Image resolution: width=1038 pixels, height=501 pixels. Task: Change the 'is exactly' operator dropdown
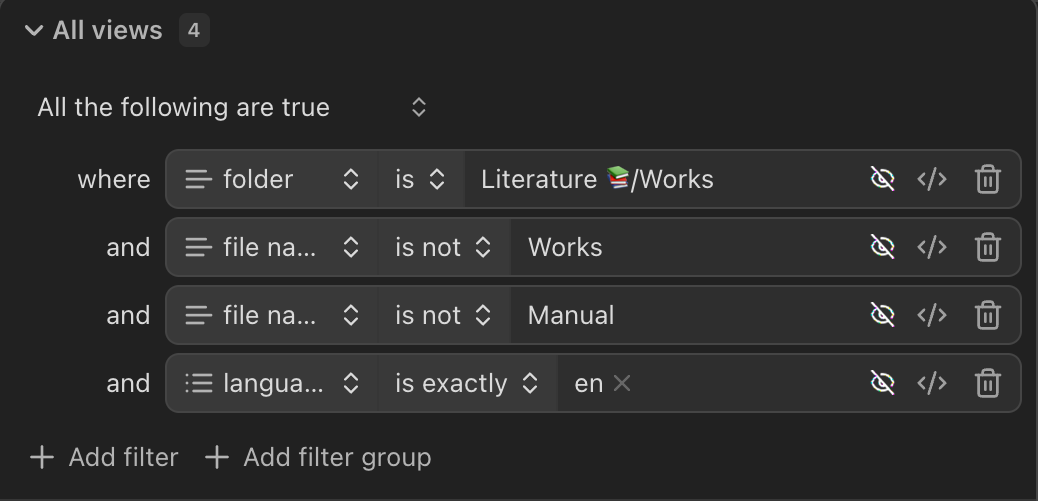[x=467, y=384]
